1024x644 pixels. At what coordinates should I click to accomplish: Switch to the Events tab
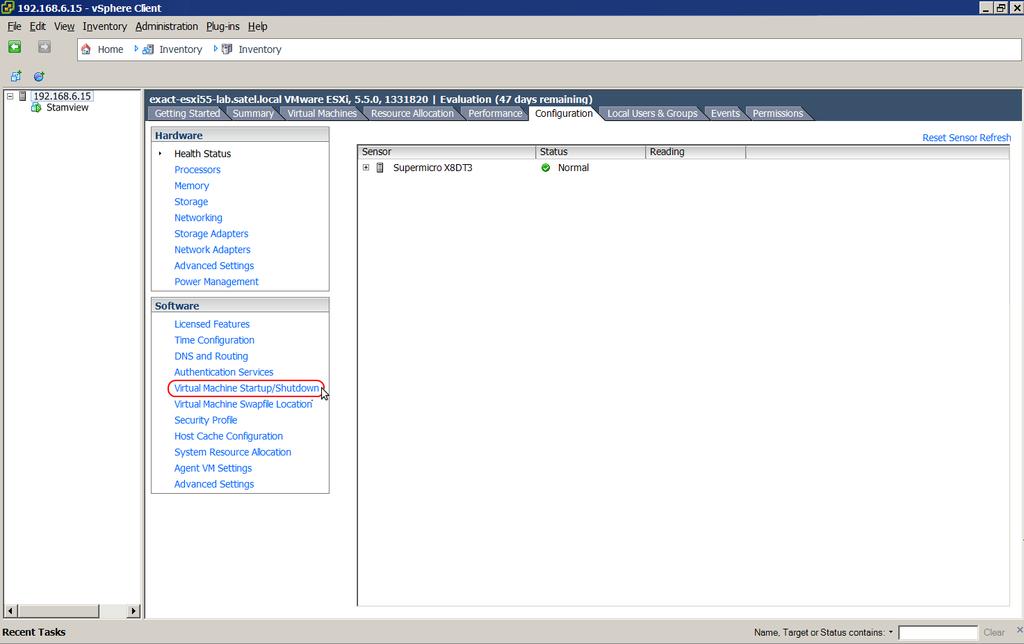pos(725,114)
